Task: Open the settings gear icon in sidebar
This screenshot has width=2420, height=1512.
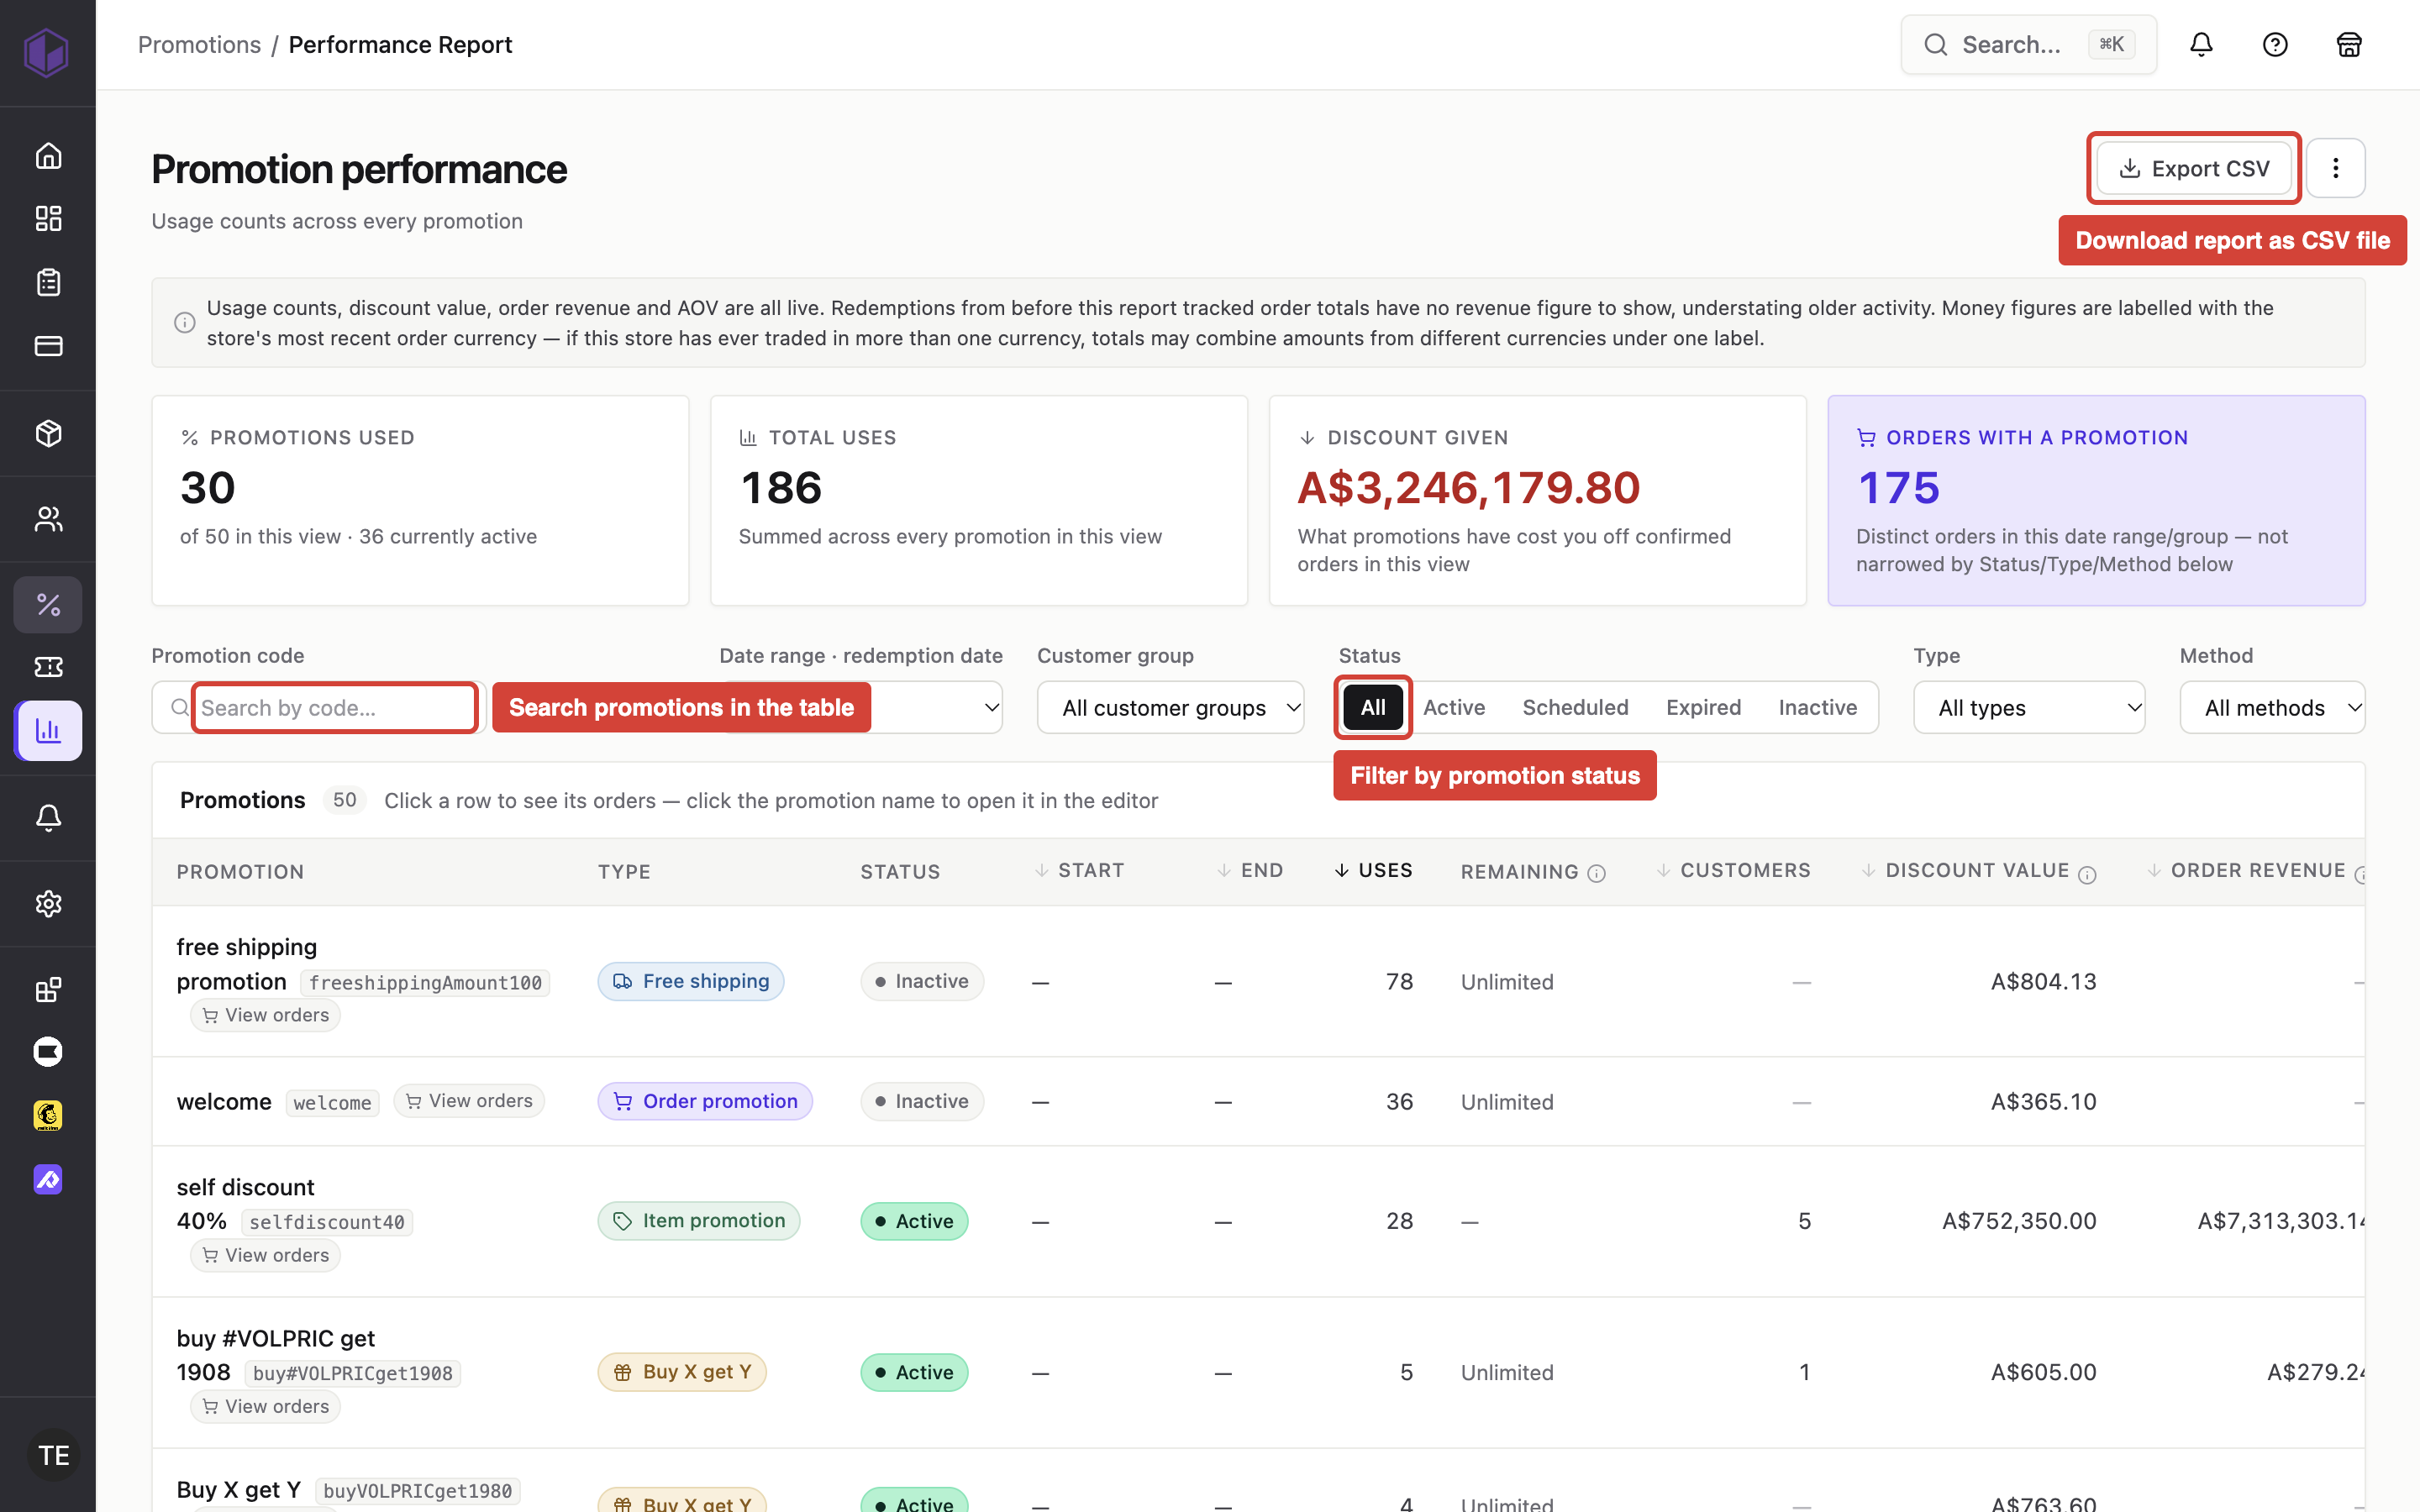Action: 48,903
